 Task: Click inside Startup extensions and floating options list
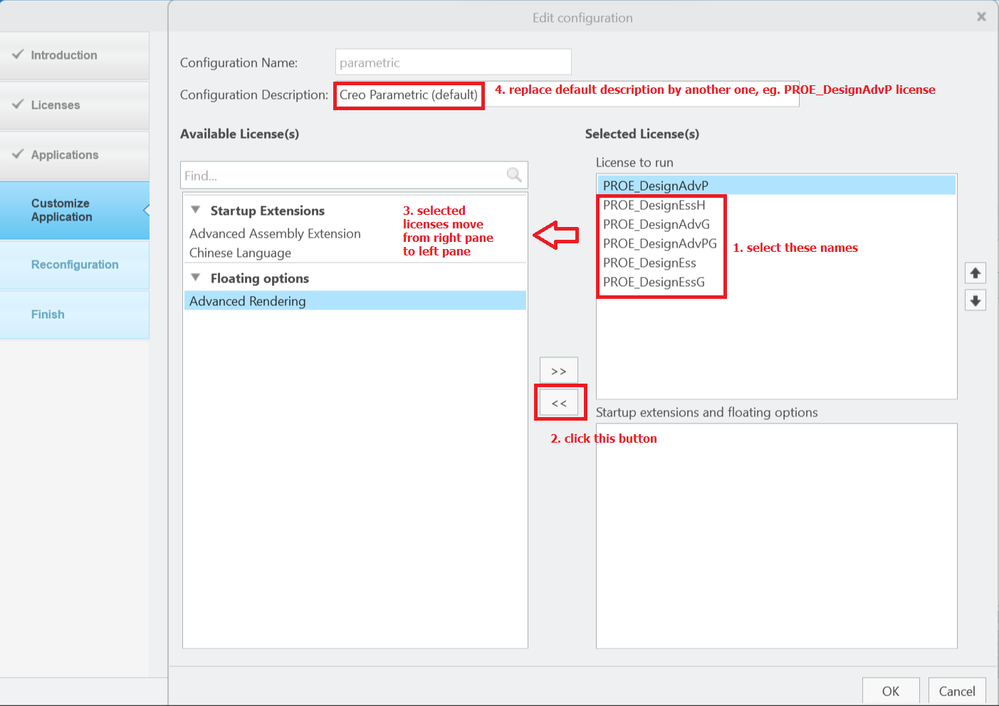pyautogui.click(x=776, y=536)
